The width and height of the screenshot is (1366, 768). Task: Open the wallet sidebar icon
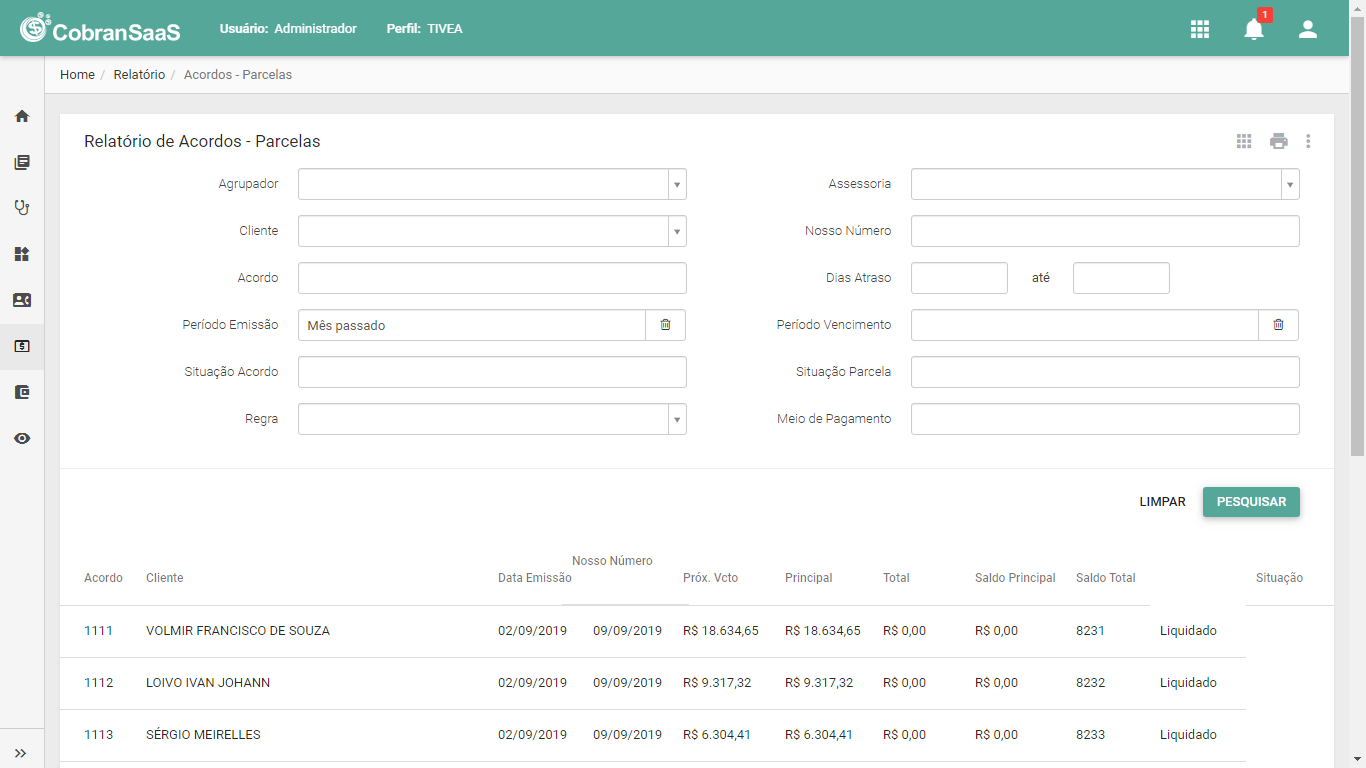[22, 392]
